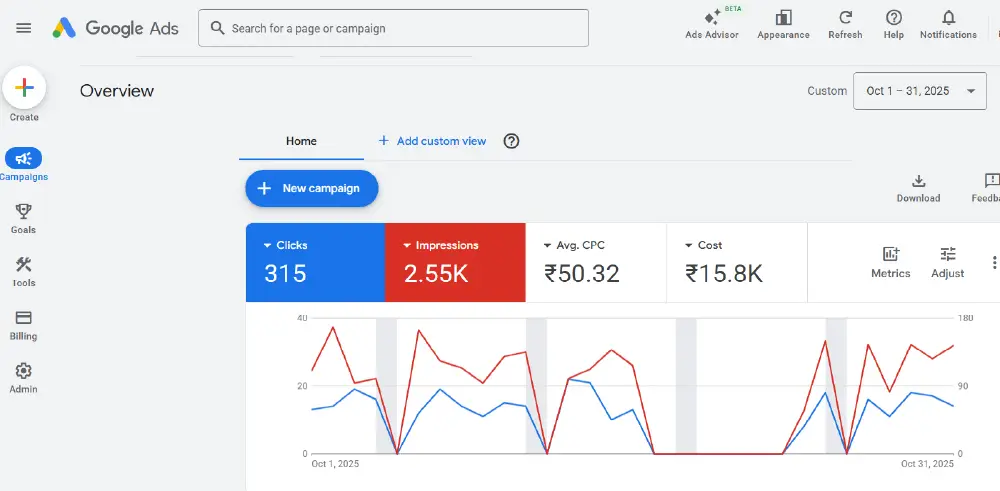Launch Ads Advisor beta
Viewport: 1000px width, 491px height.
click(712, 19)
